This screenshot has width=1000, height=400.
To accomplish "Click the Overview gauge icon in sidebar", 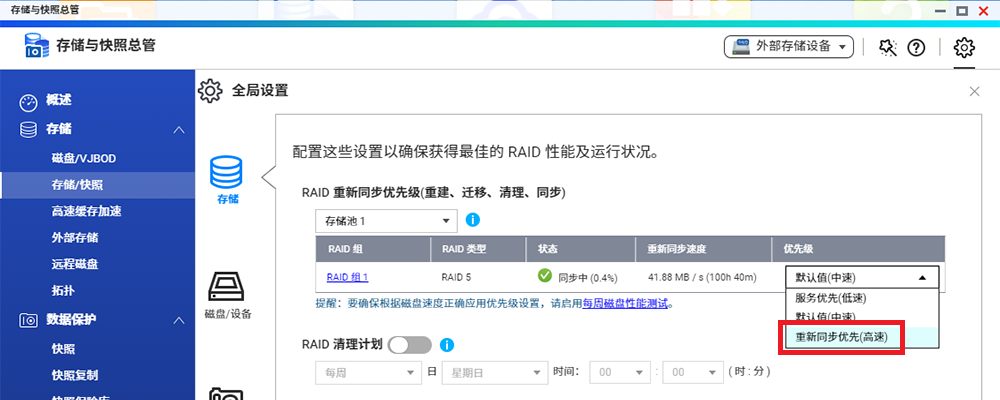I will coord(29,101).
